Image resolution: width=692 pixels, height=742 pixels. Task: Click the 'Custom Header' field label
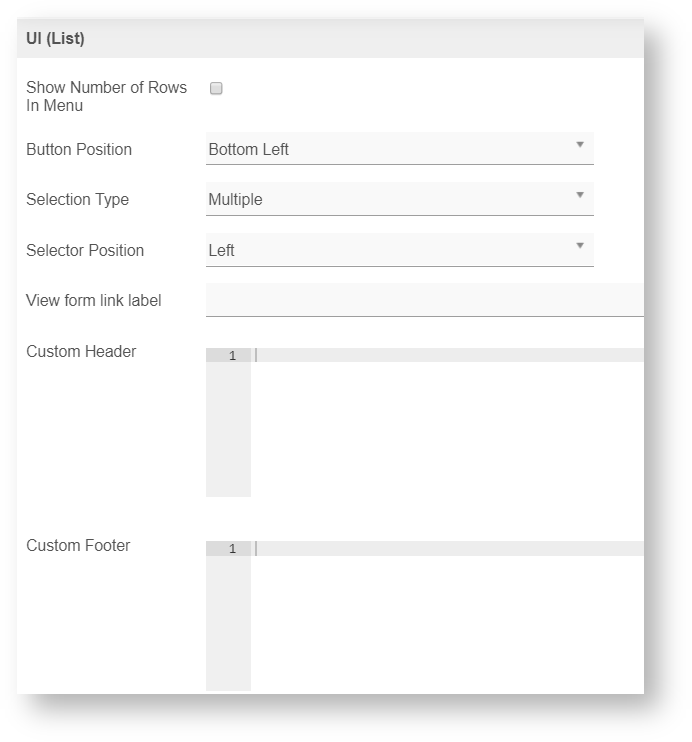81,352
